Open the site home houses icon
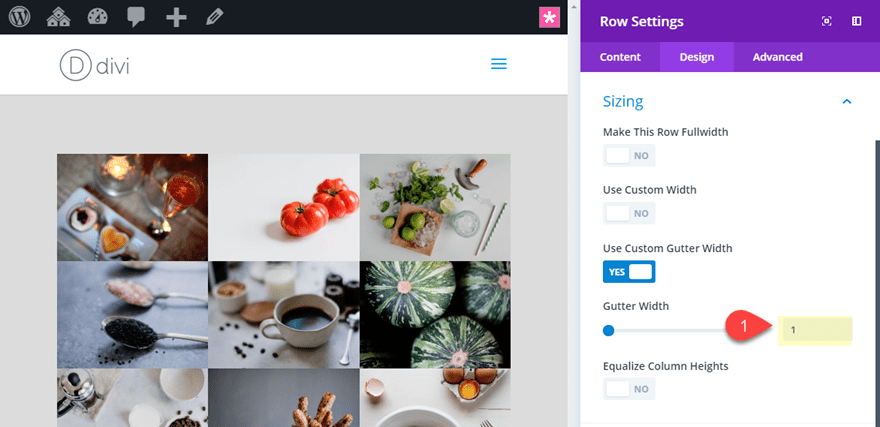Viewport: 880px width, 427px height. [x=58, y=17]
